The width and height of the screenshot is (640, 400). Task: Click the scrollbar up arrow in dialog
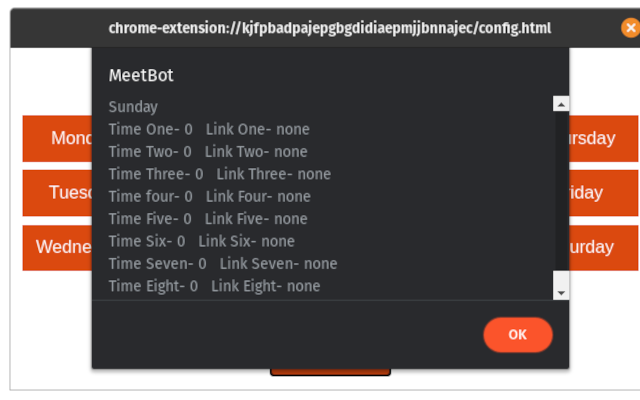(x=561, y=104)
